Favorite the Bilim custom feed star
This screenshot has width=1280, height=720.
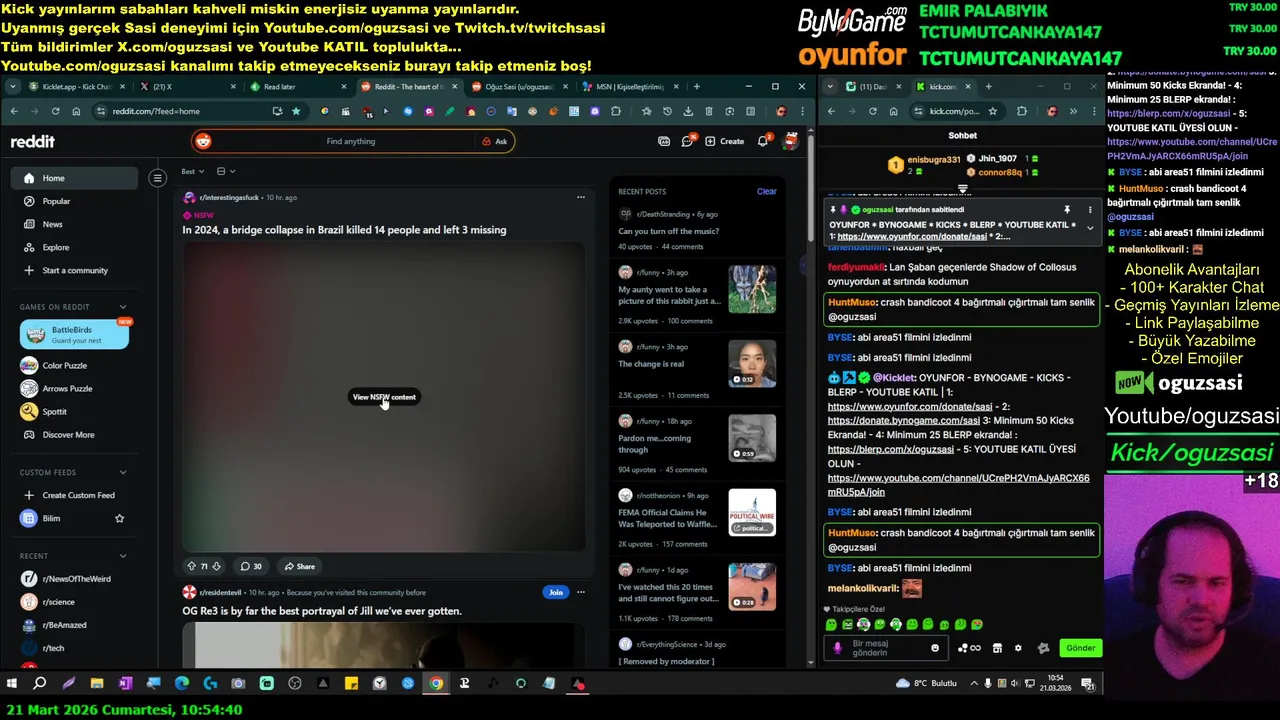pos(120,518)
